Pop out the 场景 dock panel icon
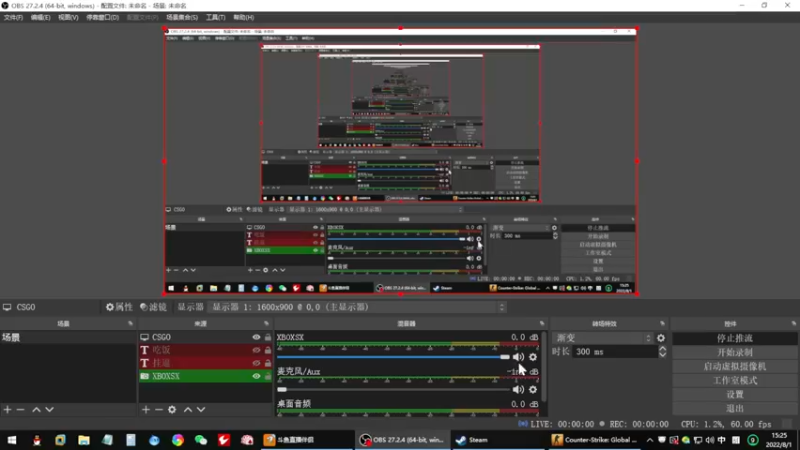Image resolution: width=800 pixels, height=450 pixels. (x=130, y=323)
